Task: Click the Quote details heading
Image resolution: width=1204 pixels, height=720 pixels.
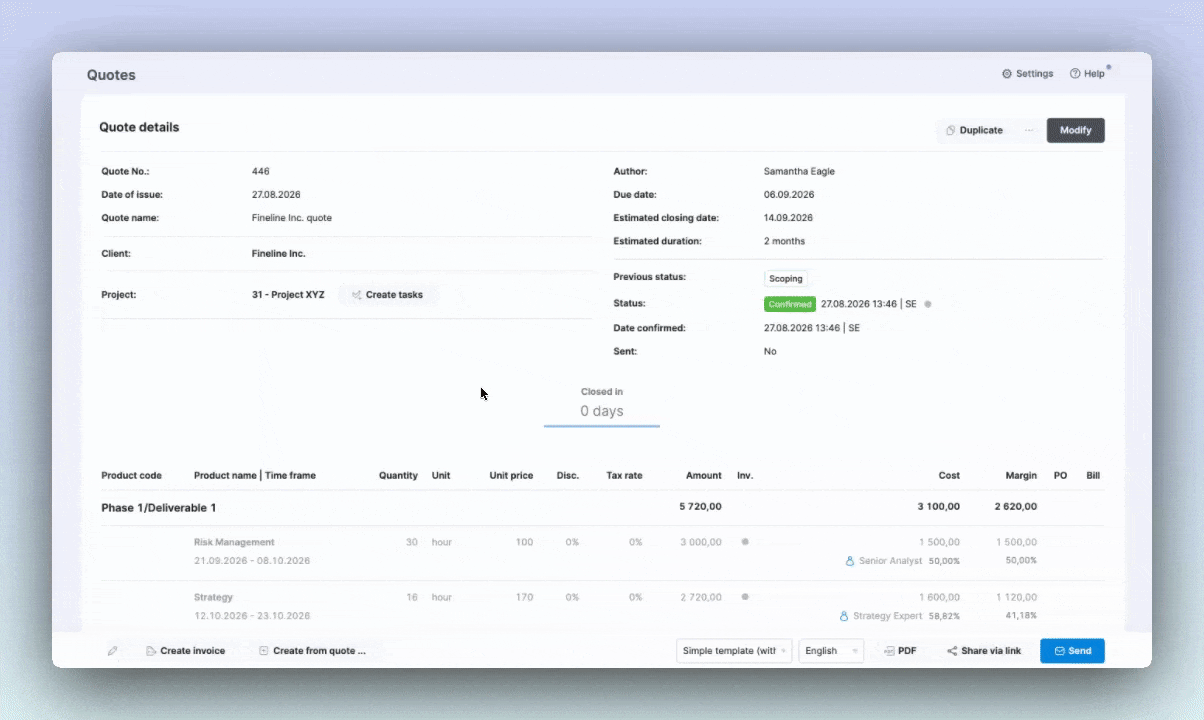Action: (139, 128)
